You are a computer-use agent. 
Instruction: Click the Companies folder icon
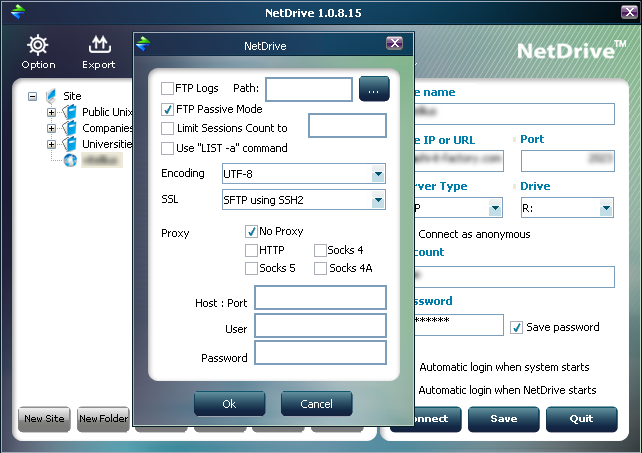click(x=70, y=128)
